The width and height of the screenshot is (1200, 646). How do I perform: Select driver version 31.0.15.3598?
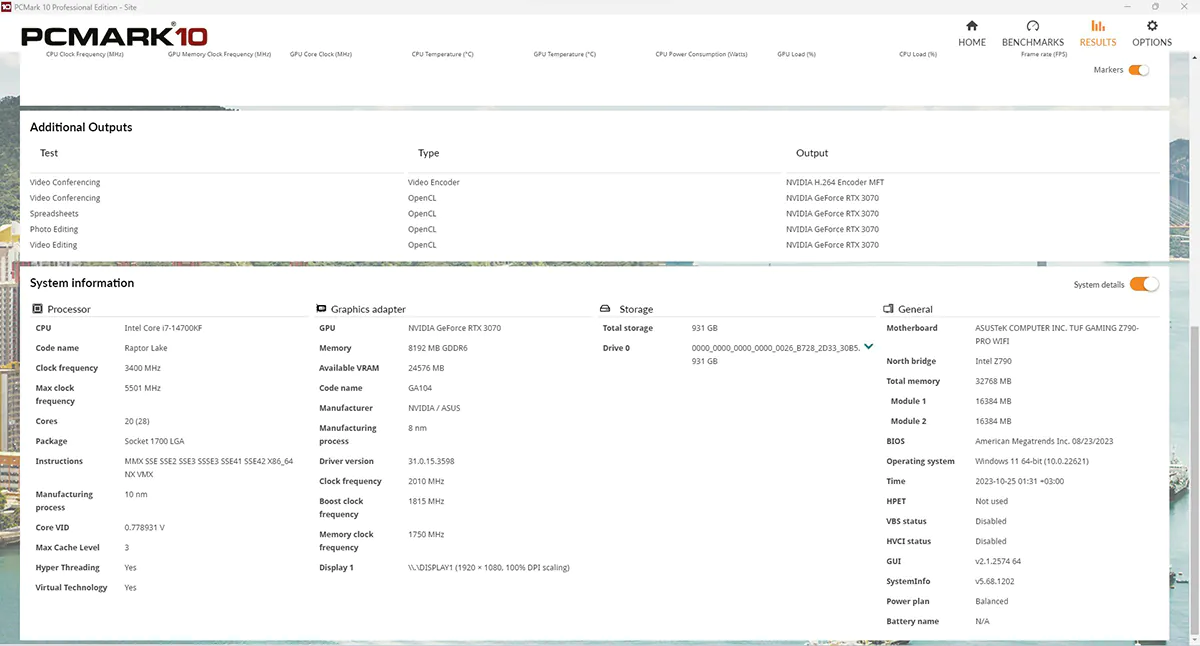432,461
